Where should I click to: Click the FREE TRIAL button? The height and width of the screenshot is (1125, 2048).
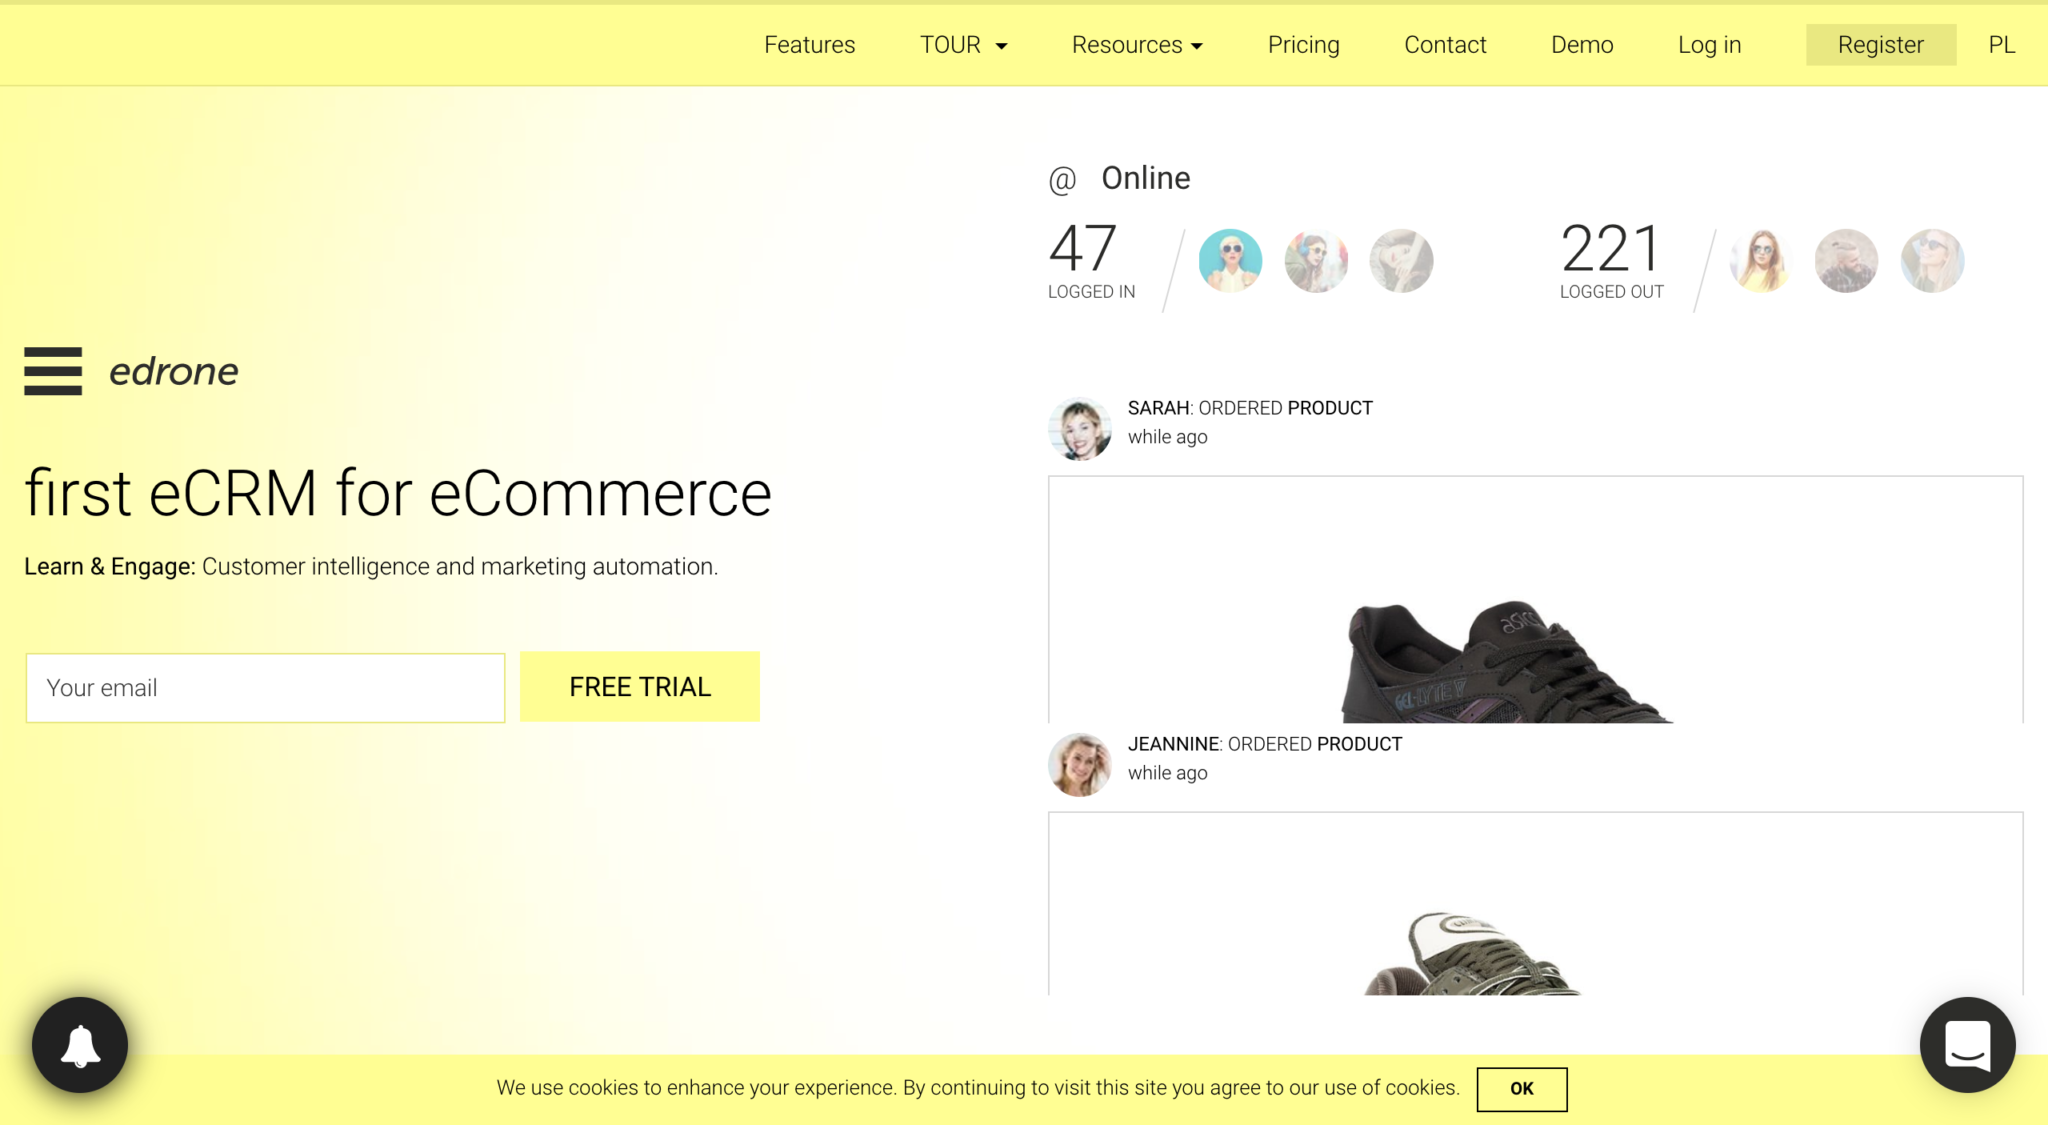[640, 687]
